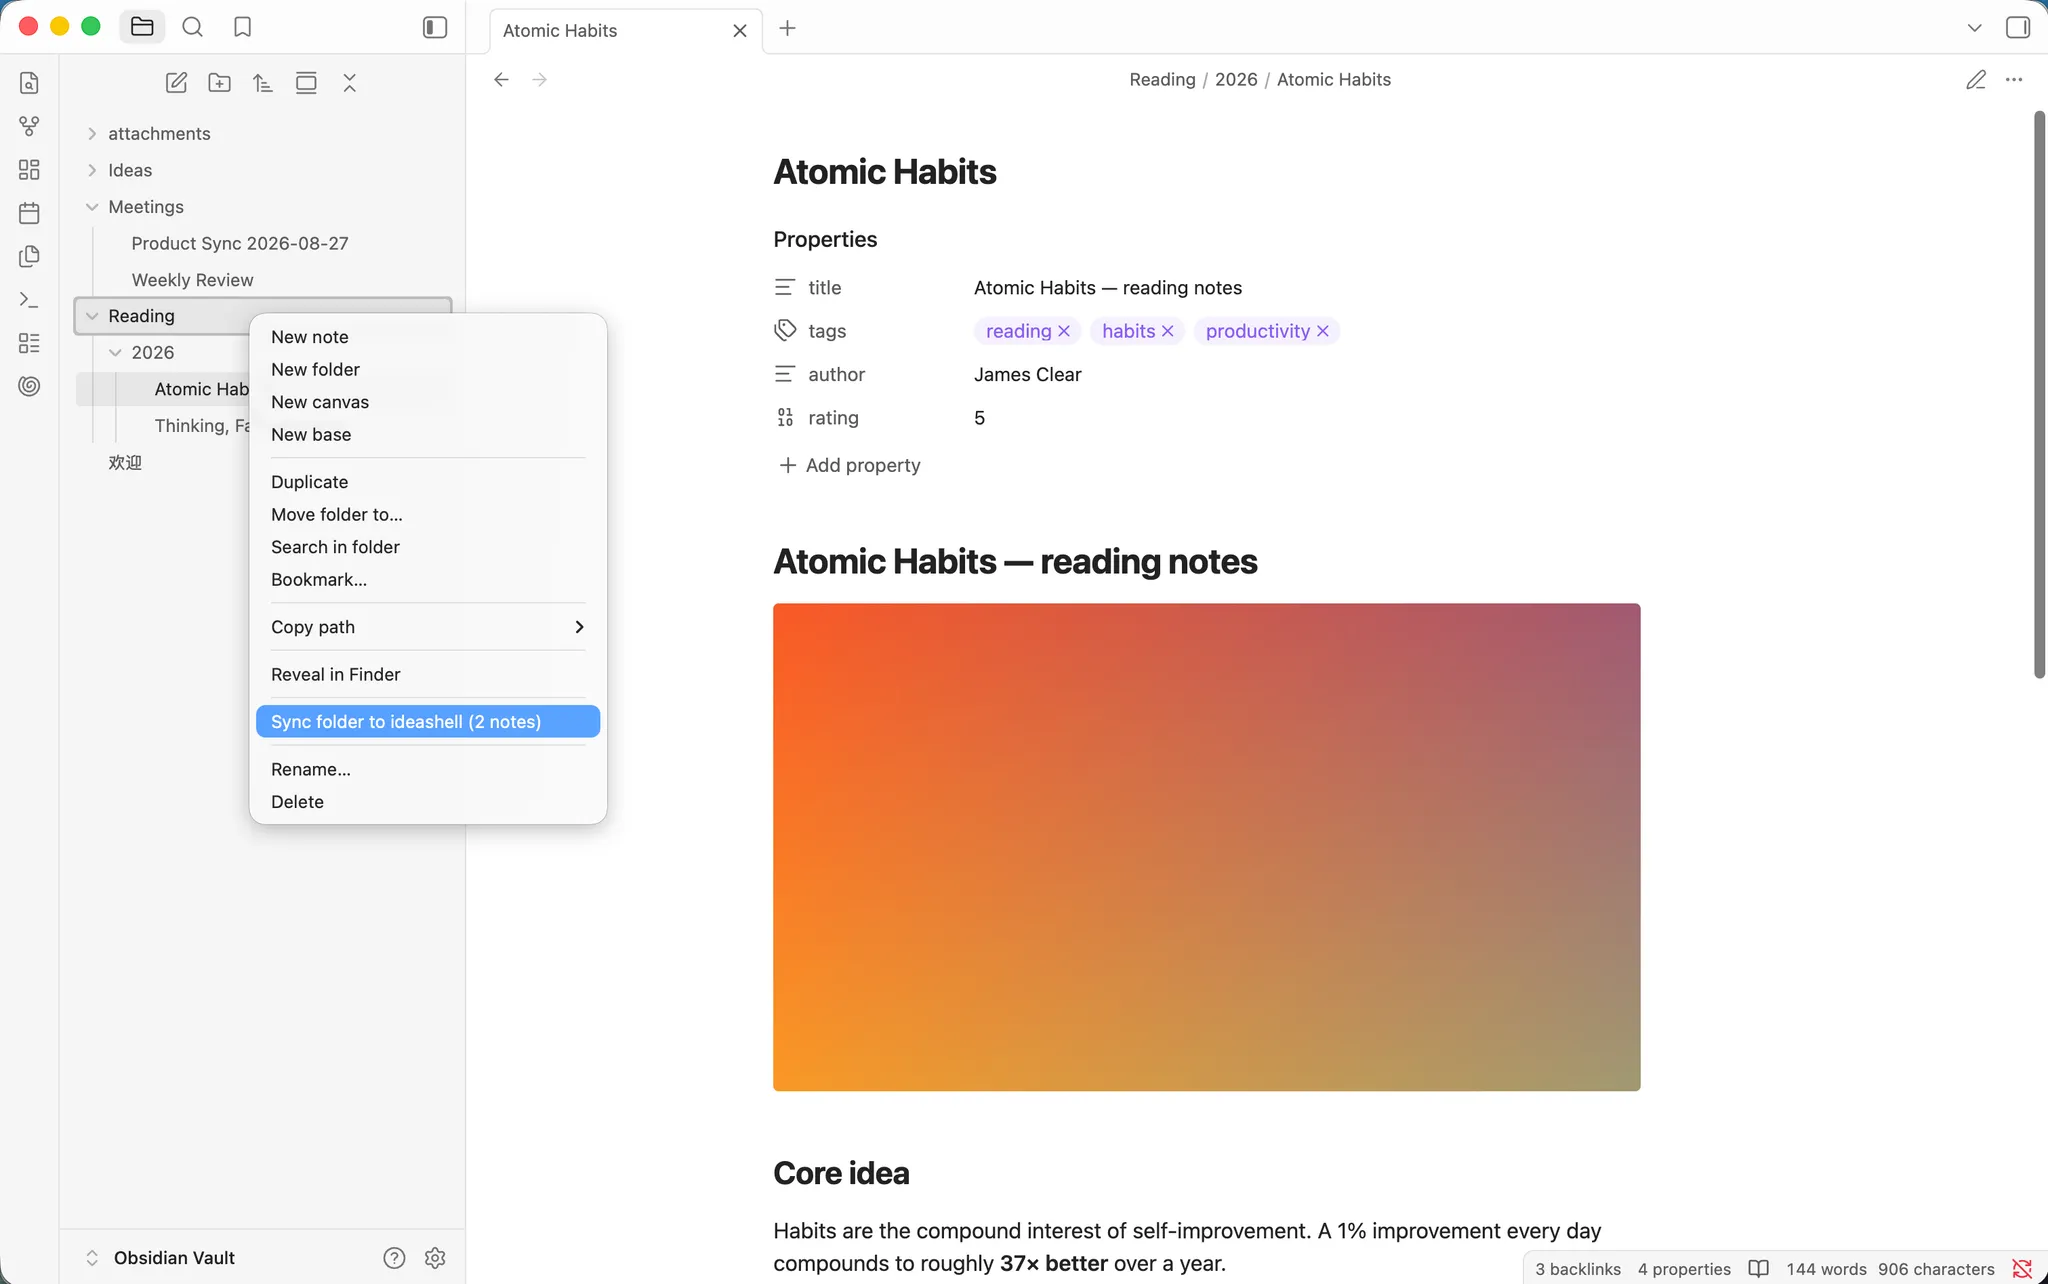Screen dimensions: 2048x1284
Task: Select Move folder to... option
Action: point(428,515)
